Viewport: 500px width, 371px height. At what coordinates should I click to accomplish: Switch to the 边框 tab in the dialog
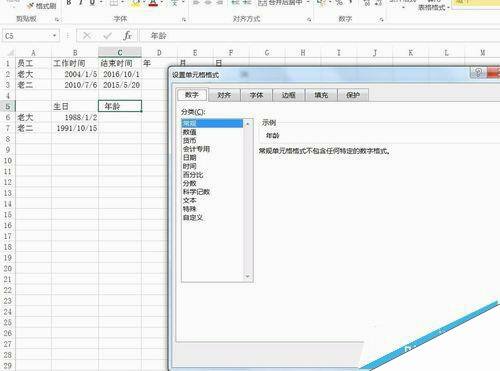[289, 95]
